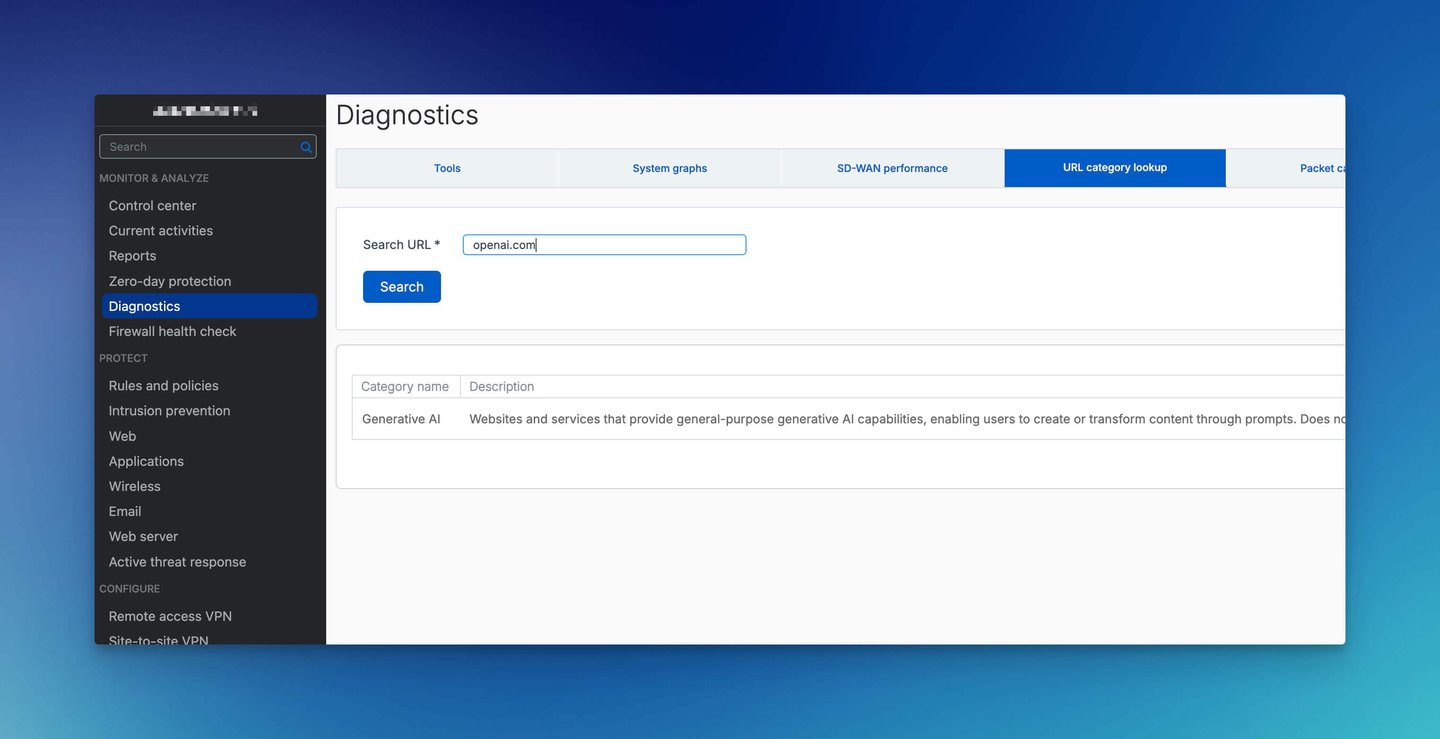The width and height of the screenshot is (1440, 739).
Task: Open Wireless settings
Action: coord(135,486)
